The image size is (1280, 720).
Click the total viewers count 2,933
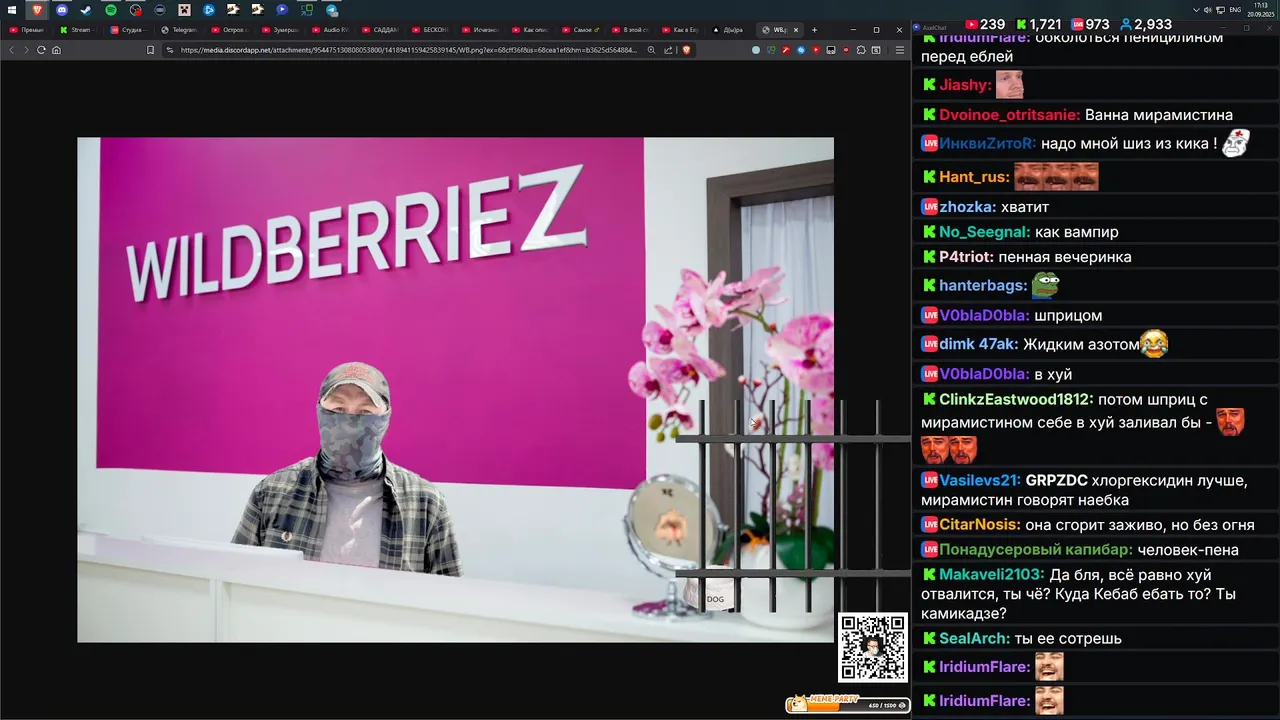pos(1146,24)
